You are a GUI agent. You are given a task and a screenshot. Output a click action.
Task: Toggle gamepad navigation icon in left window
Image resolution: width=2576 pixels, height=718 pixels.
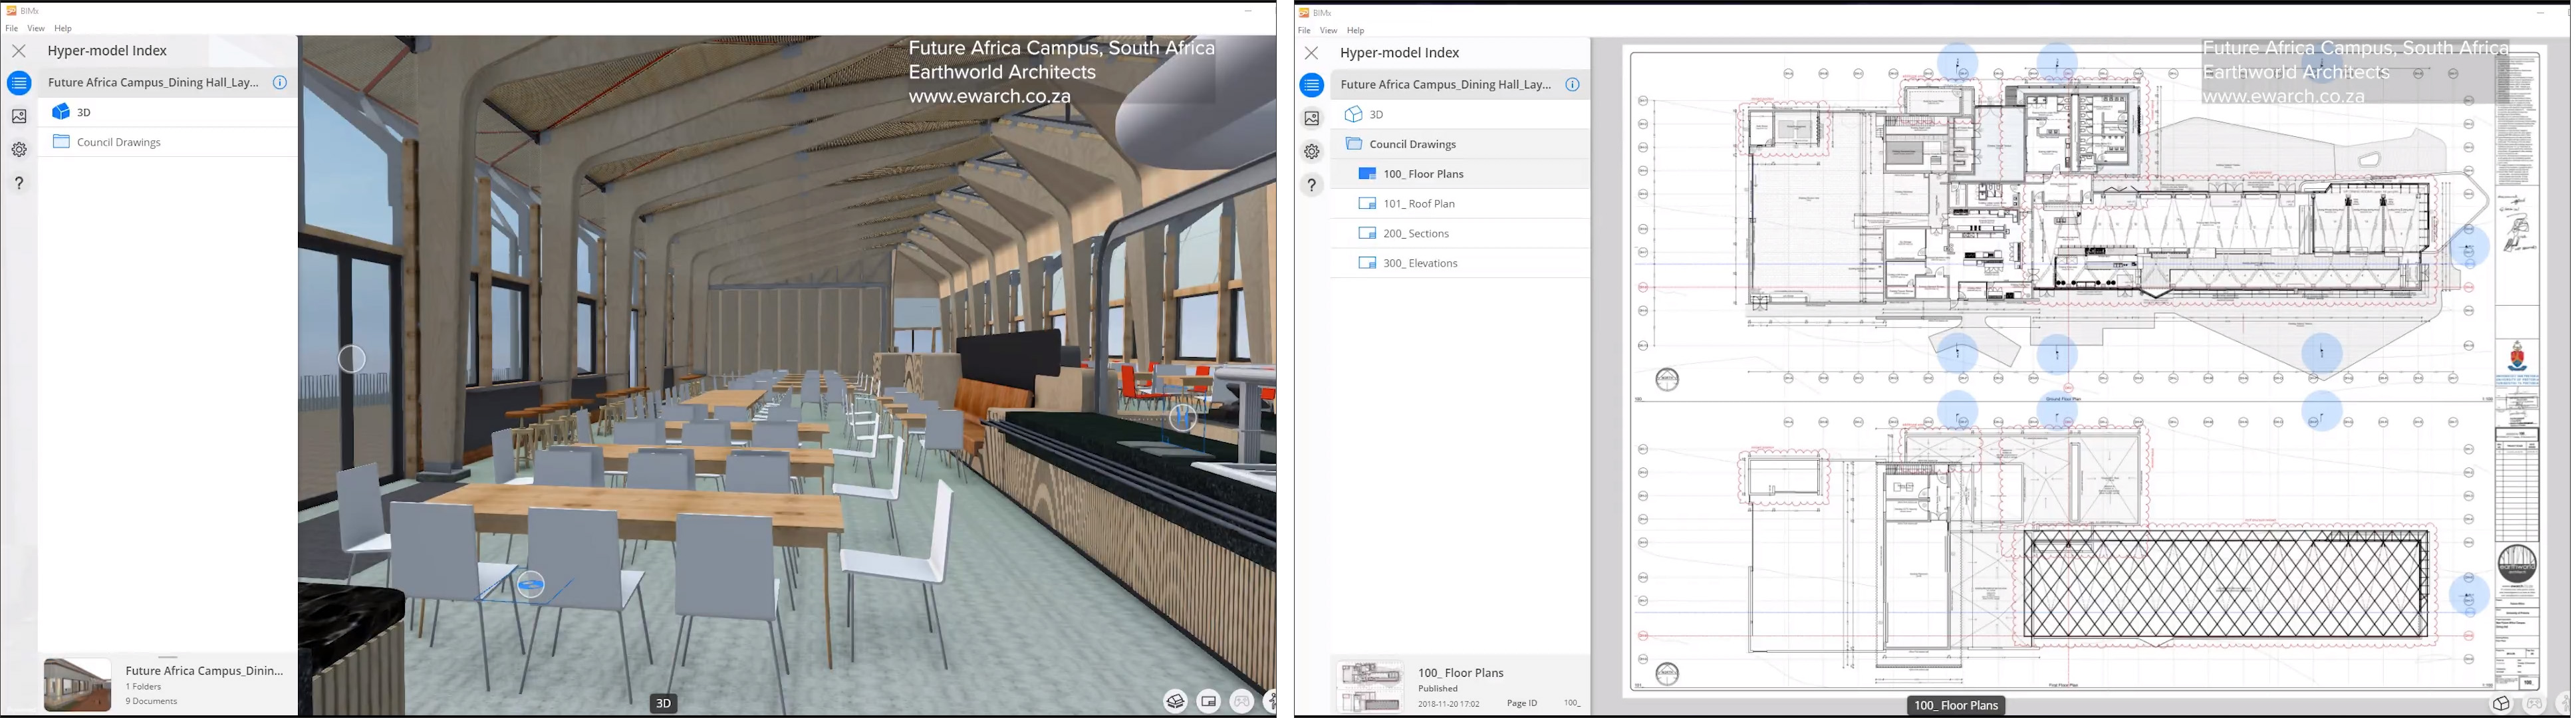click(x=1241, y=702)
